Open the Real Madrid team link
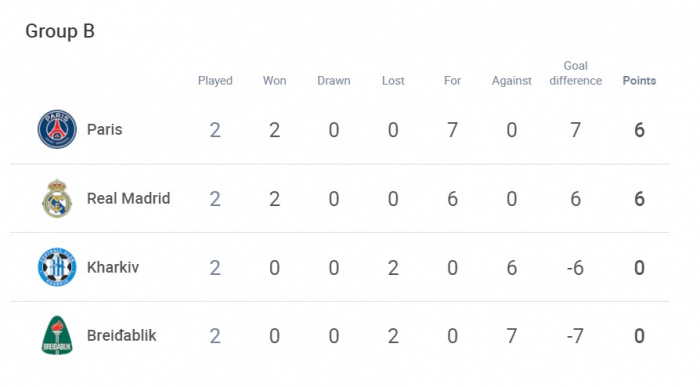The height and width of the screenshot is (387, 700). pyautogui.click(x=129, y=198)
